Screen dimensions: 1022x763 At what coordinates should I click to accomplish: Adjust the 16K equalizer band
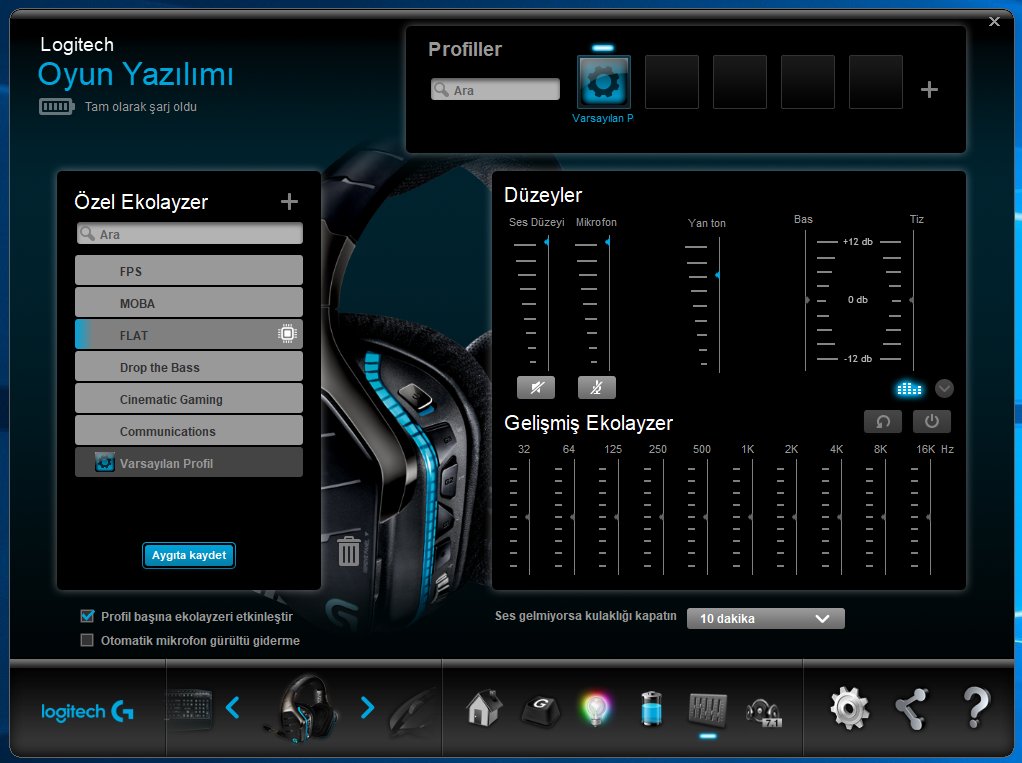click(x=929, y=517)
